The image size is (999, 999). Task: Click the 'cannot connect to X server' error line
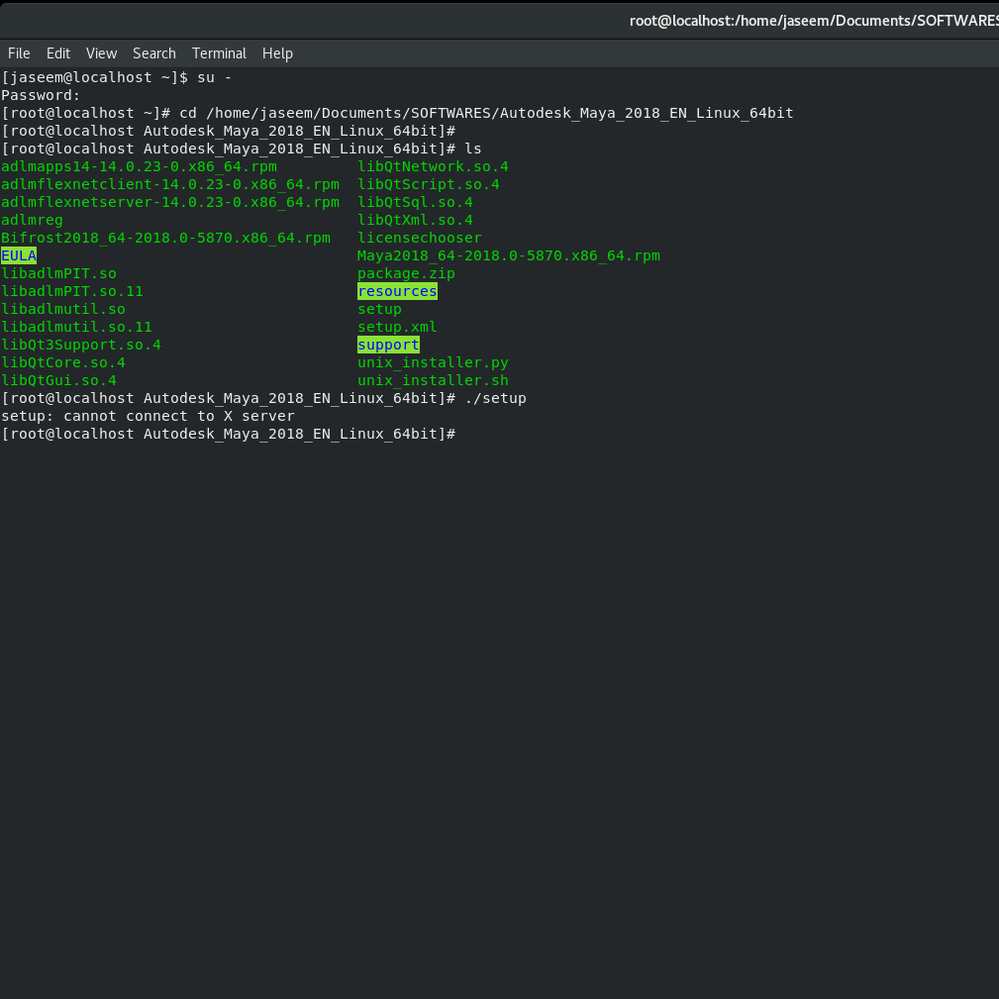(148, 416)
